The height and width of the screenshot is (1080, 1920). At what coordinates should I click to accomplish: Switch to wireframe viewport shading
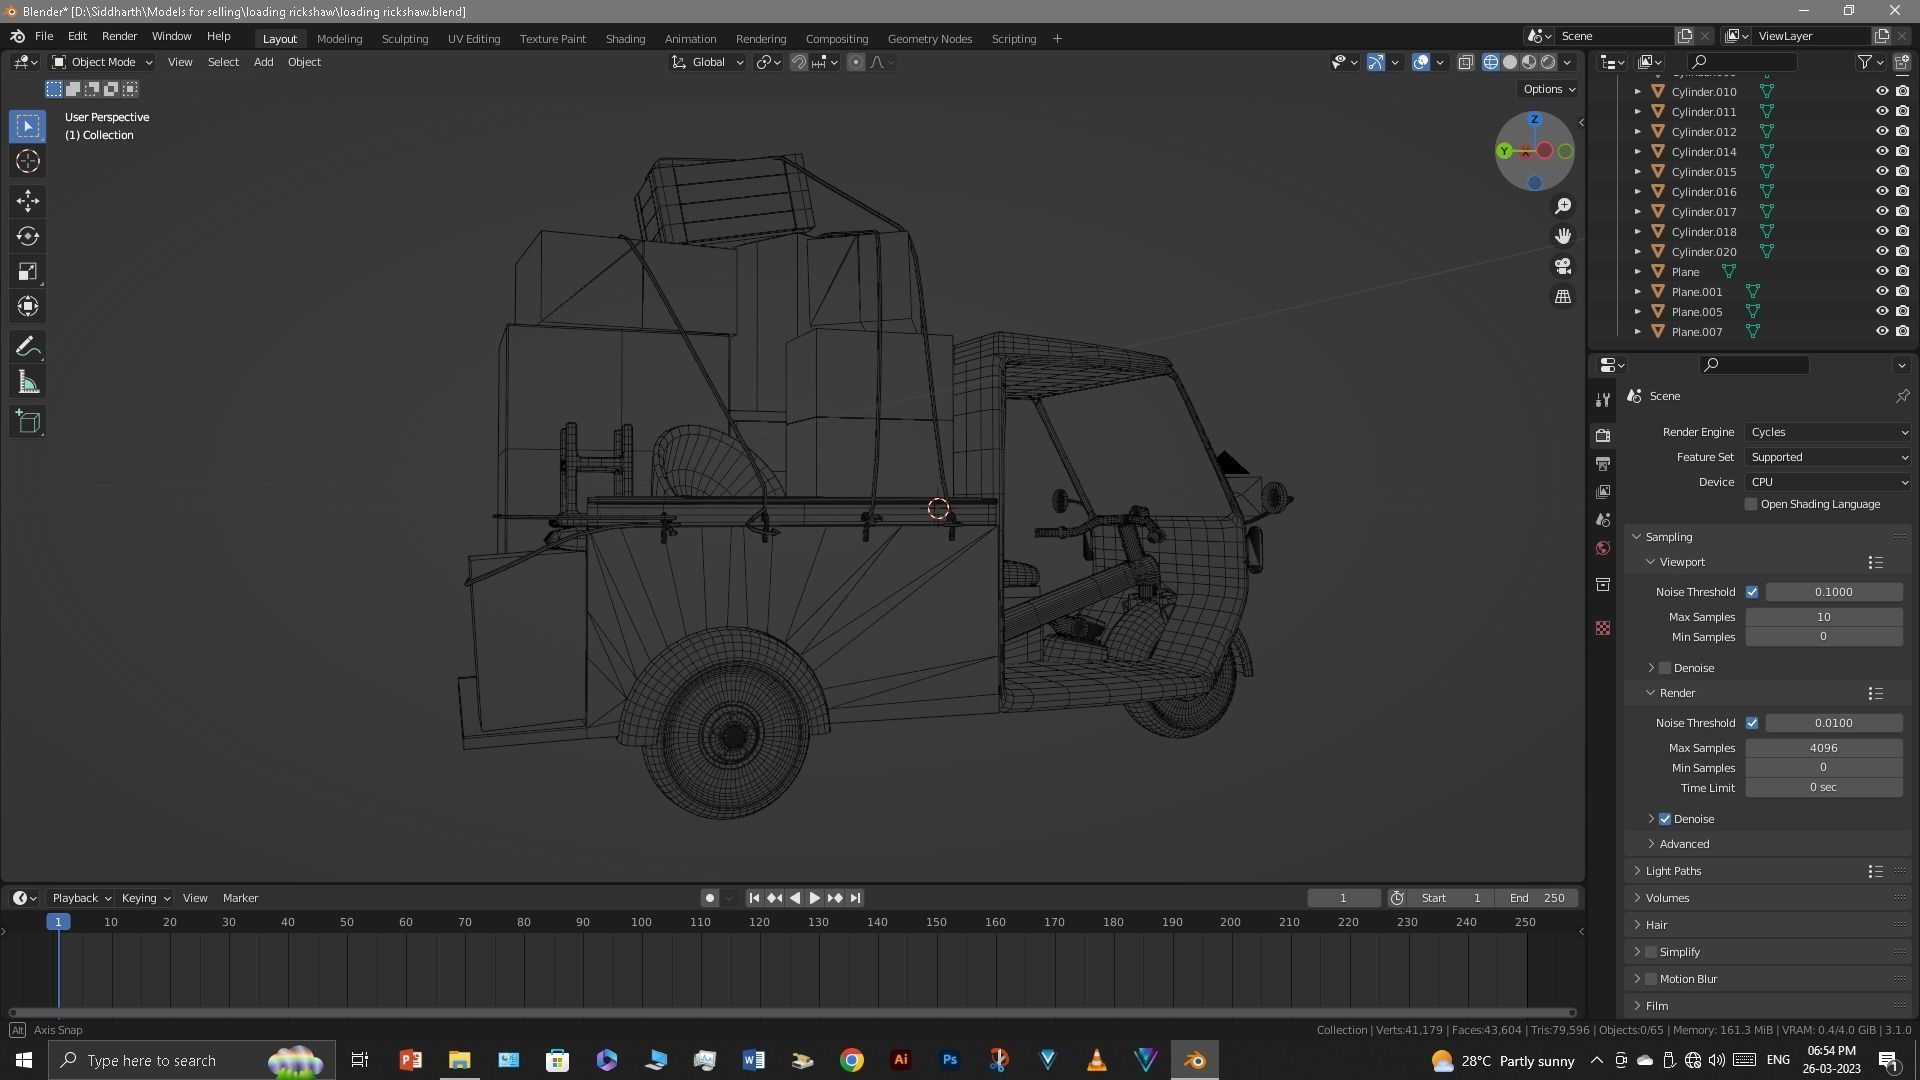click(1491, 62)
